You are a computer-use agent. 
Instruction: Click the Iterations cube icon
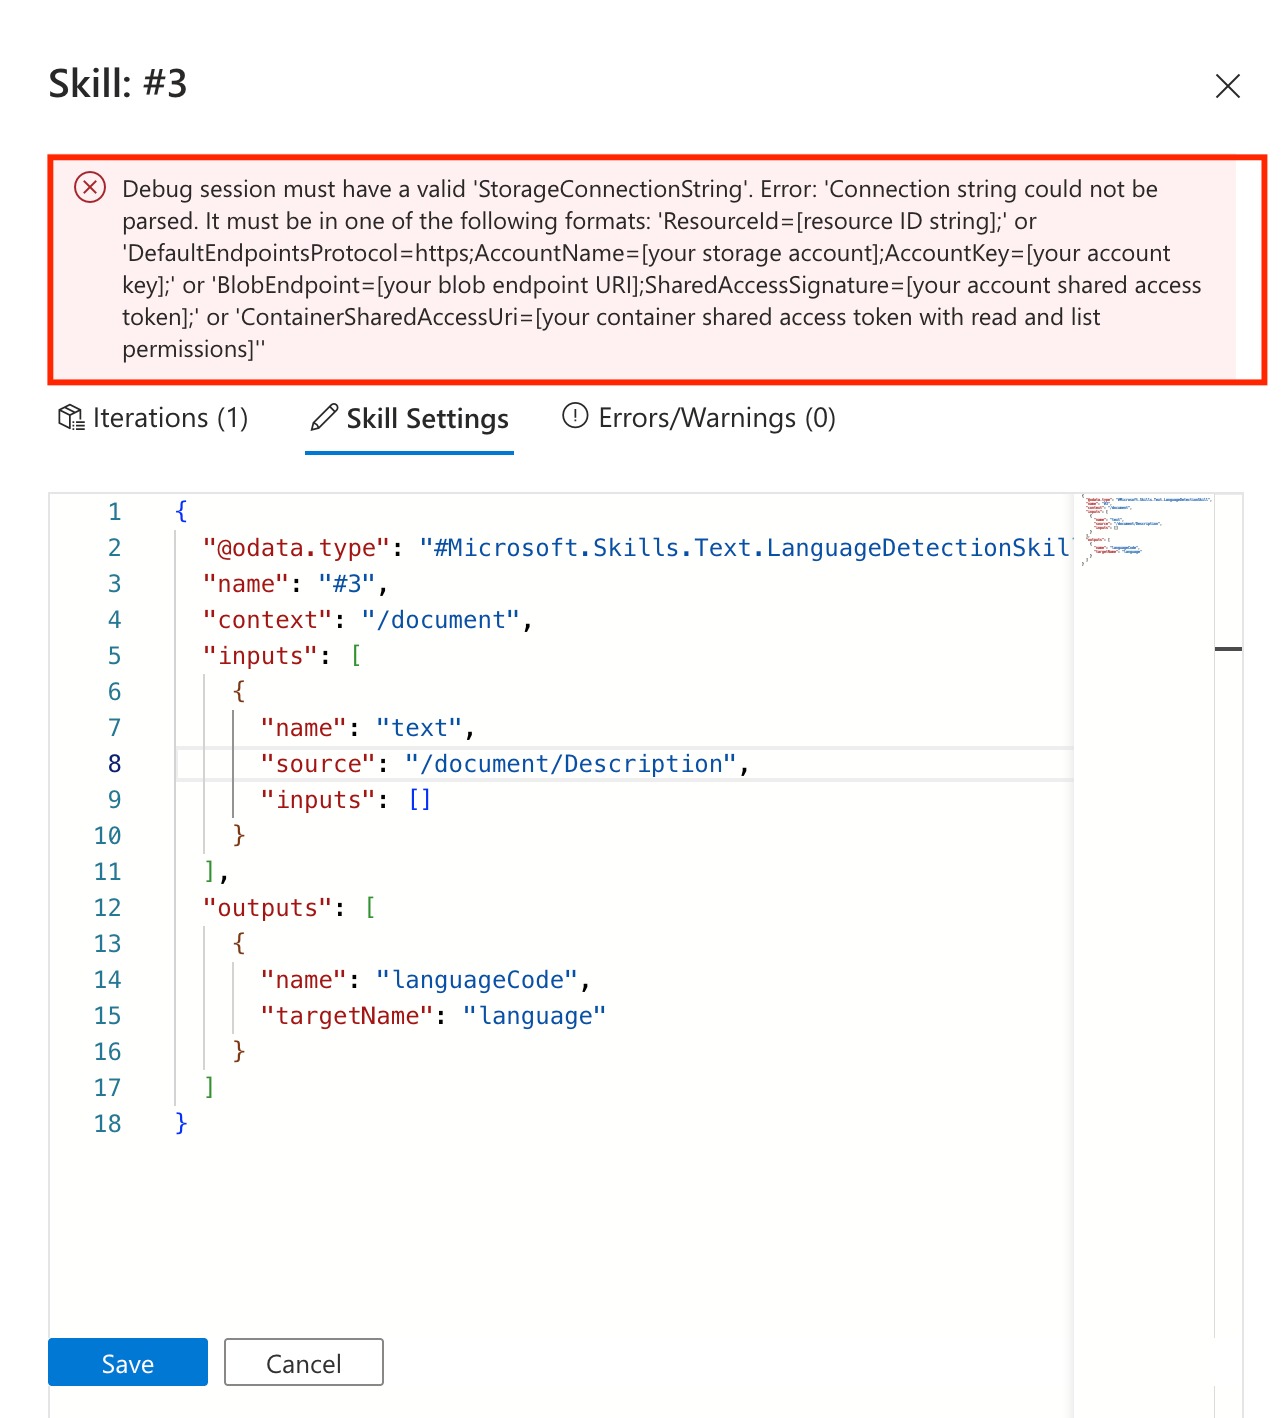pos(71,418)
